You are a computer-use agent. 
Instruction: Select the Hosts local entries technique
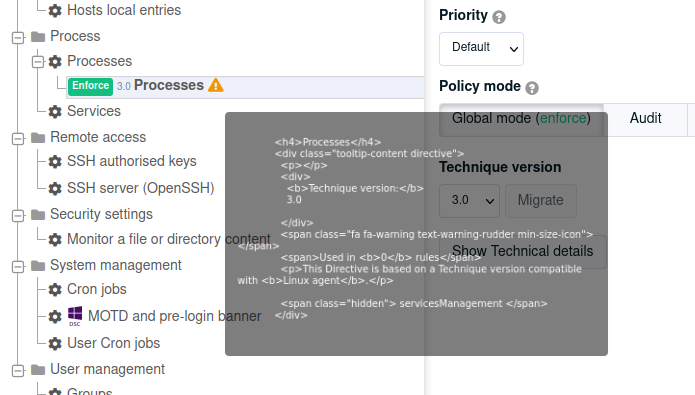(124, 10)
